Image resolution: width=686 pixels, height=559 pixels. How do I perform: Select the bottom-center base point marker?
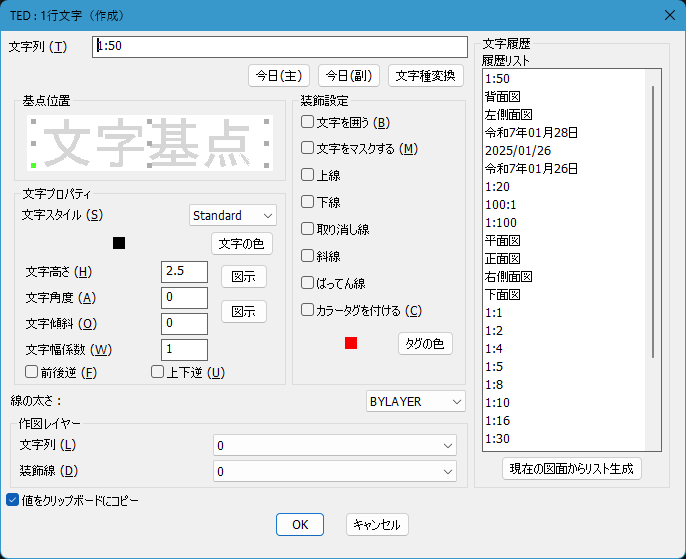coord(150,165)
